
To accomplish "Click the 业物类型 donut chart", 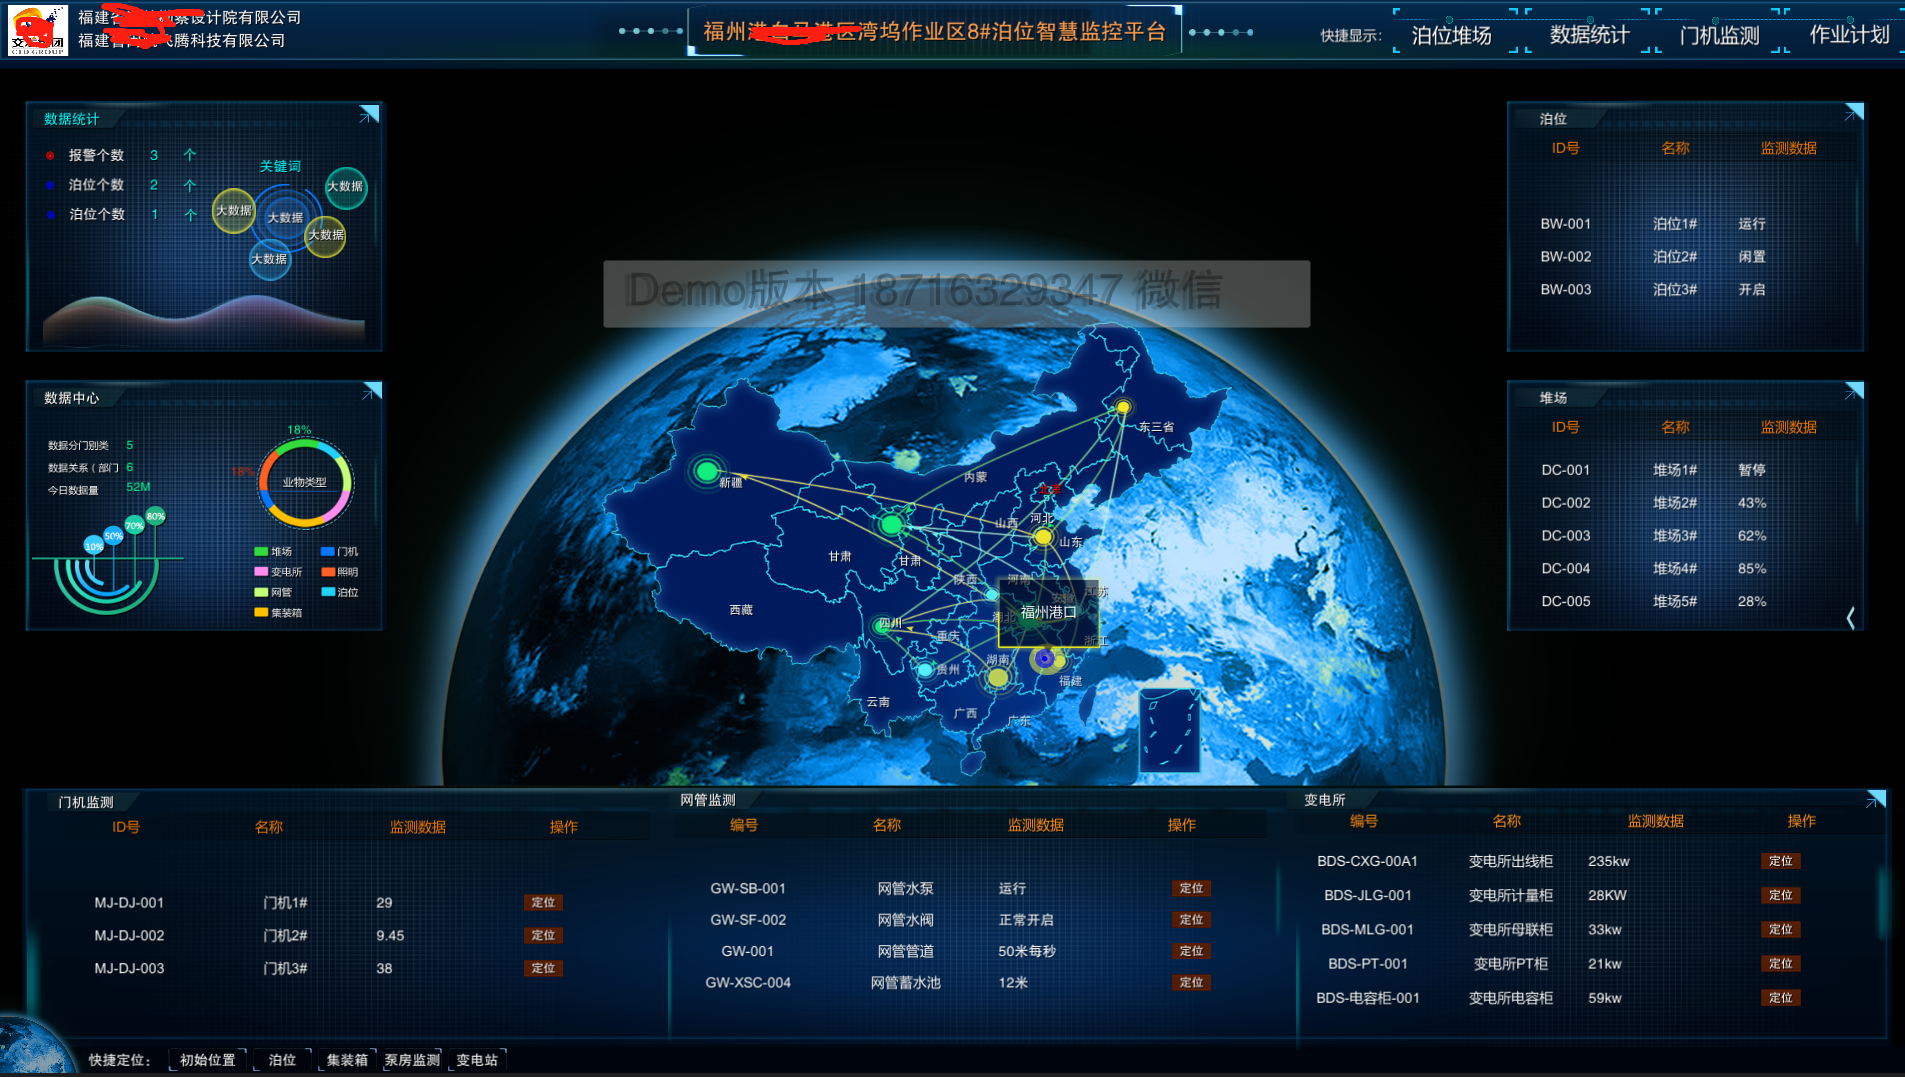I will [305, 483].
